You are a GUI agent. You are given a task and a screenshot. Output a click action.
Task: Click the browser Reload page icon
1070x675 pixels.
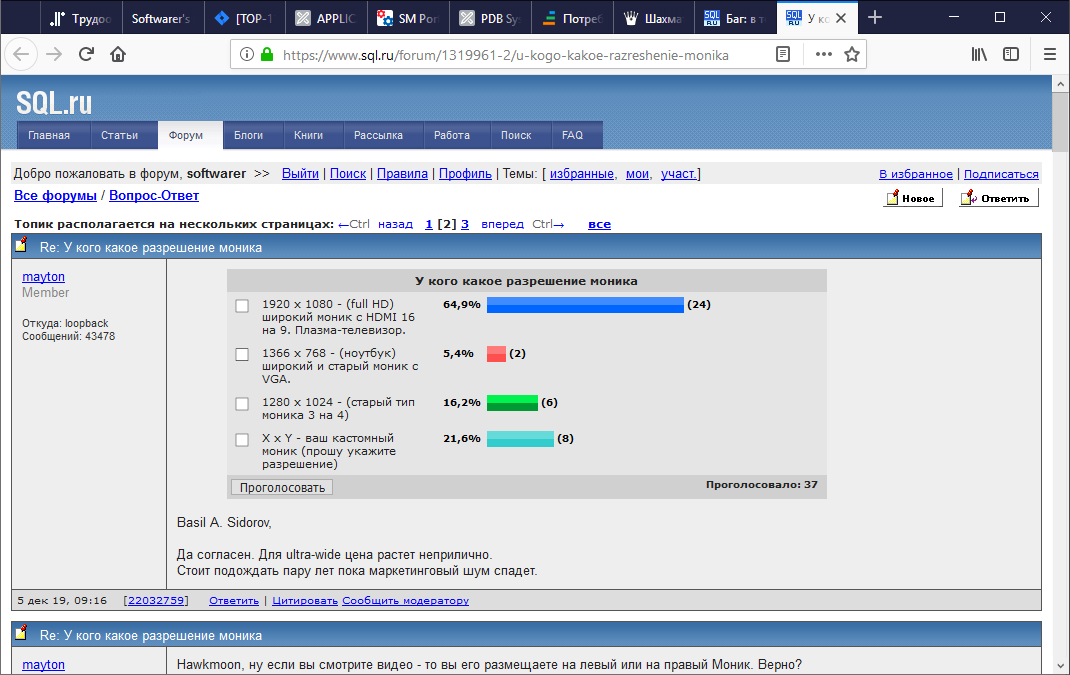point(86,54)
